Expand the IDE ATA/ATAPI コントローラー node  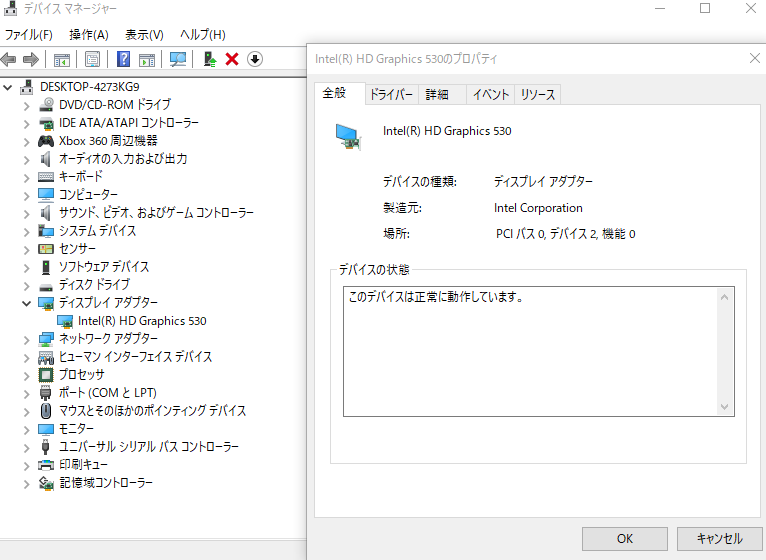click(x=26, y=124)
